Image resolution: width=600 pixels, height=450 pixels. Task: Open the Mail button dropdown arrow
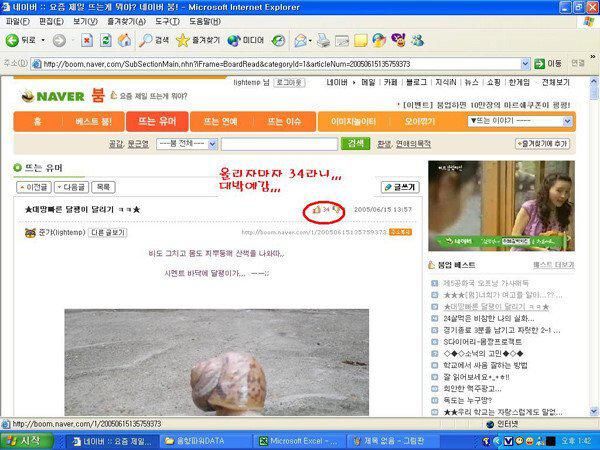point(310,41)
